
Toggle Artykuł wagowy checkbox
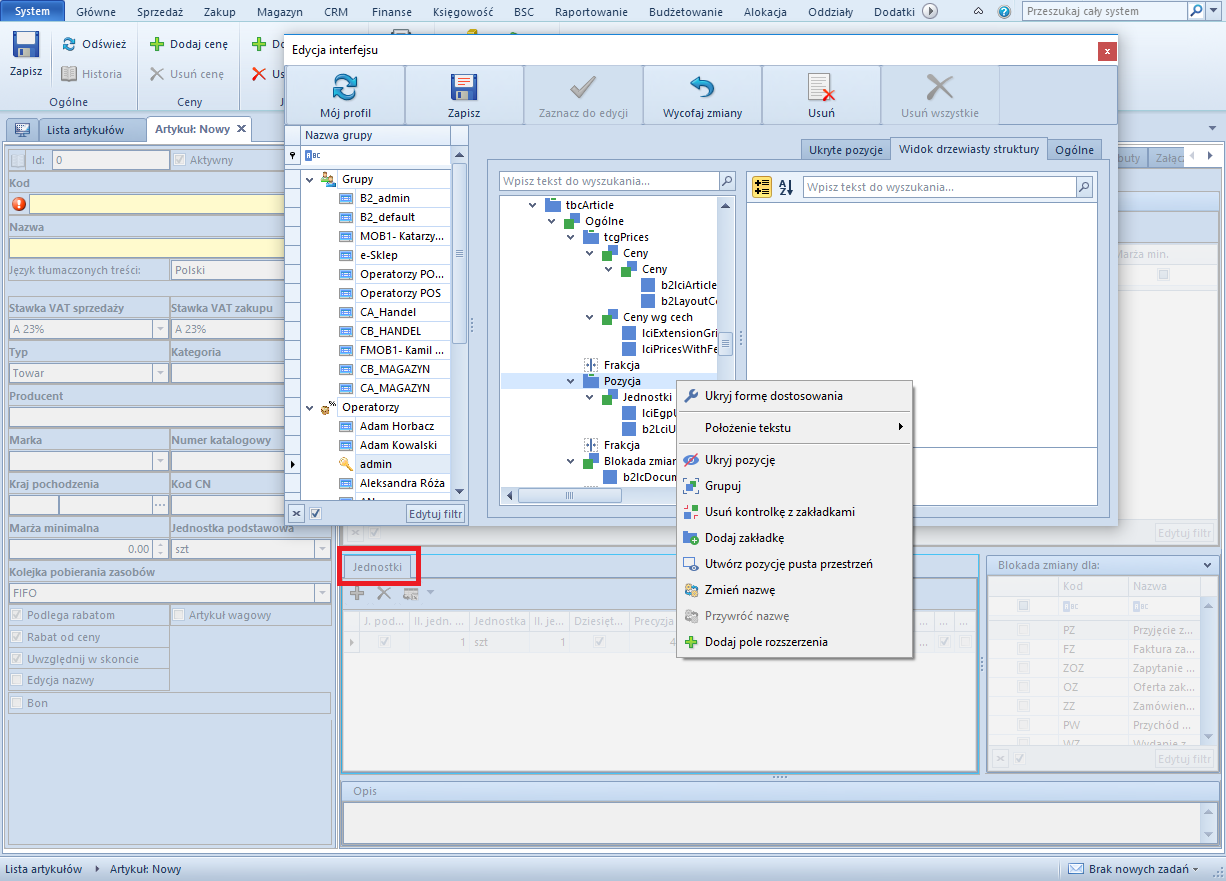click(x=180, y=615)
